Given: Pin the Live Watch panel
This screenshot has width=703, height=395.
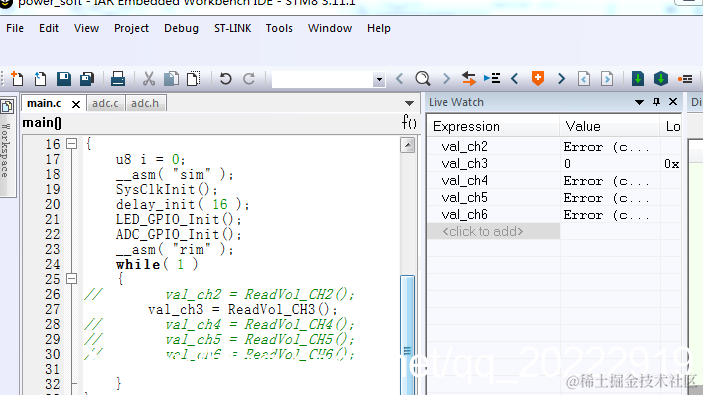Looking at the screenshot, I should (x=656, y=102).
